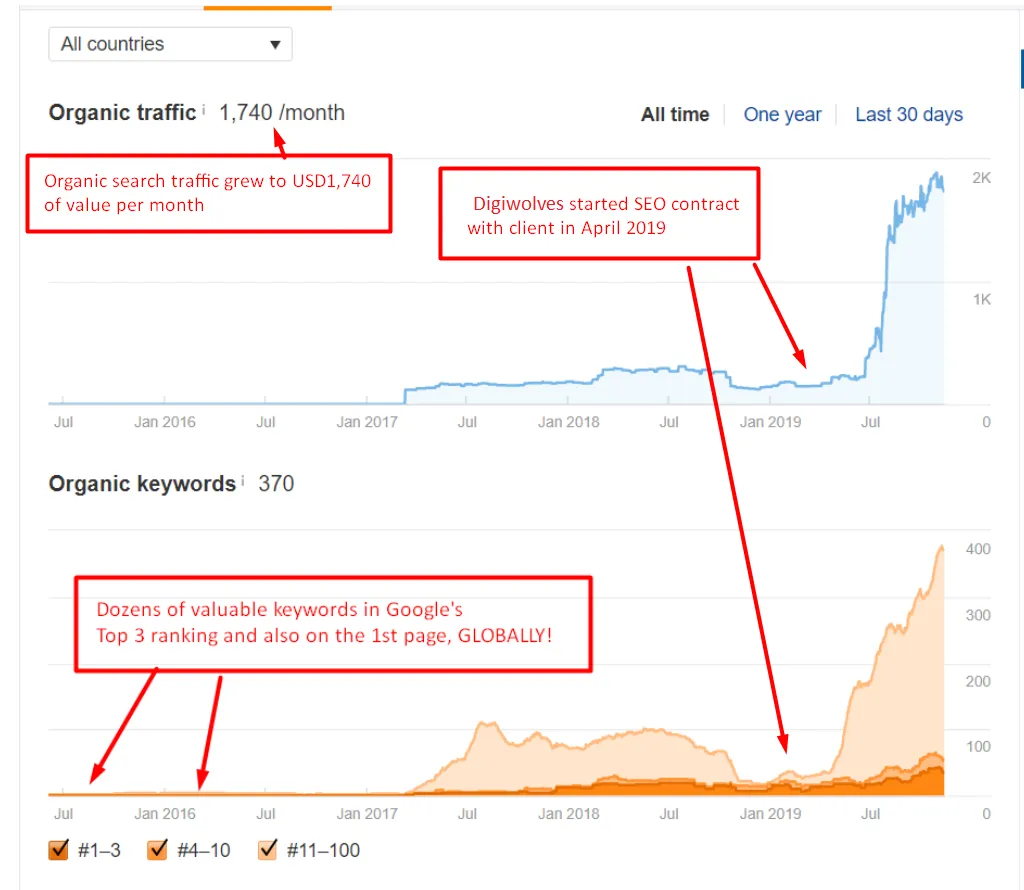
Task: Switch to One year view
Action: [782, 114]
